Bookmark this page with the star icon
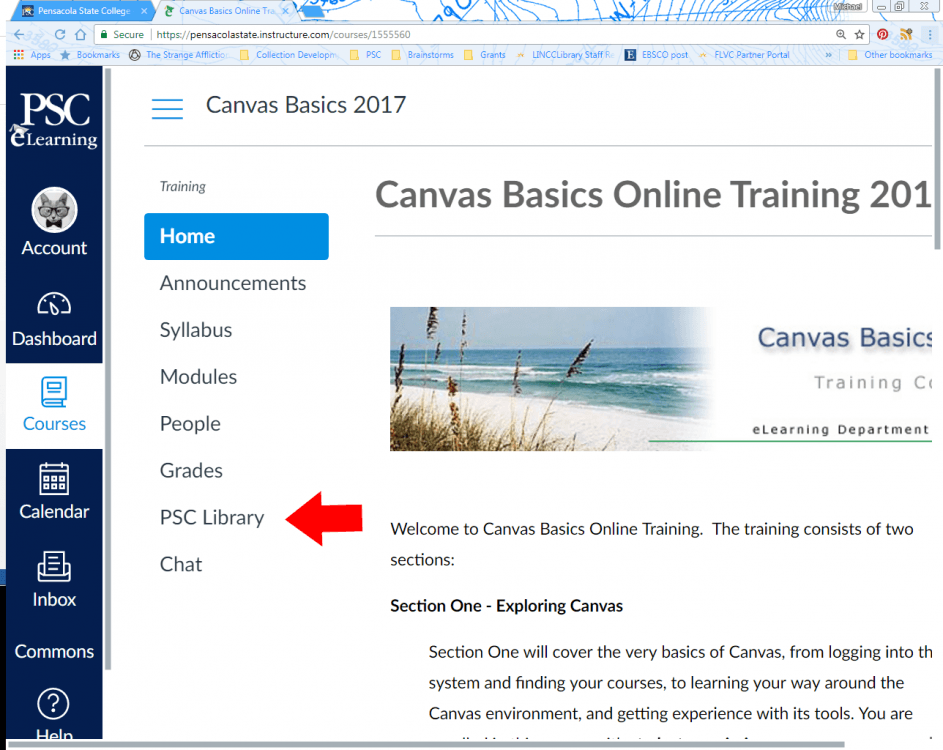Screen dimensions: 943x750 859,34
